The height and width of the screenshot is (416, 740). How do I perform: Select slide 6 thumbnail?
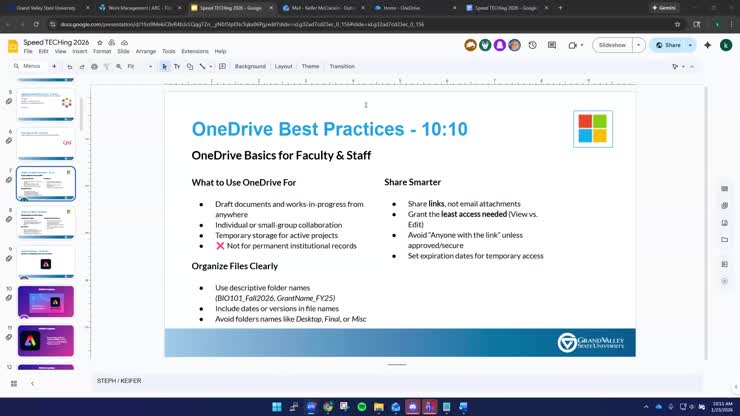click(46, 144)
